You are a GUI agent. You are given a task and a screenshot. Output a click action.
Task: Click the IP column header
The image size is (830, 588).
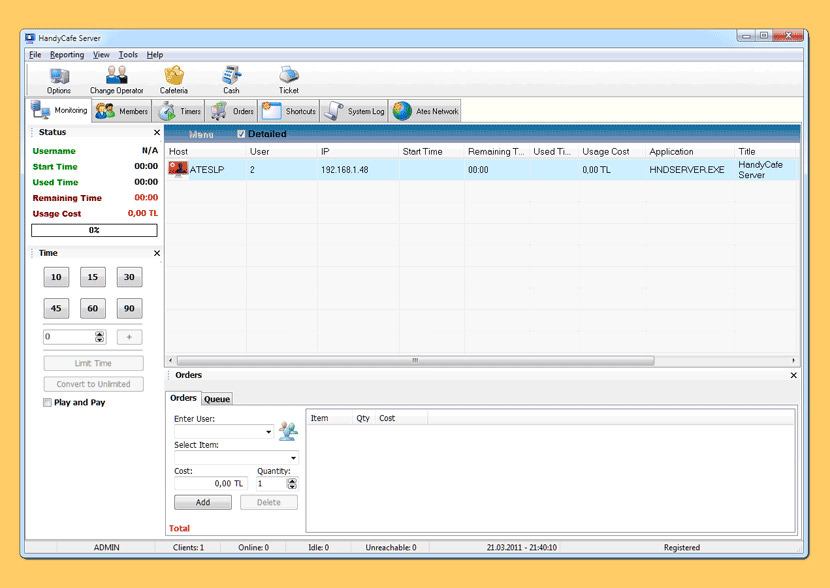(358, 151)
